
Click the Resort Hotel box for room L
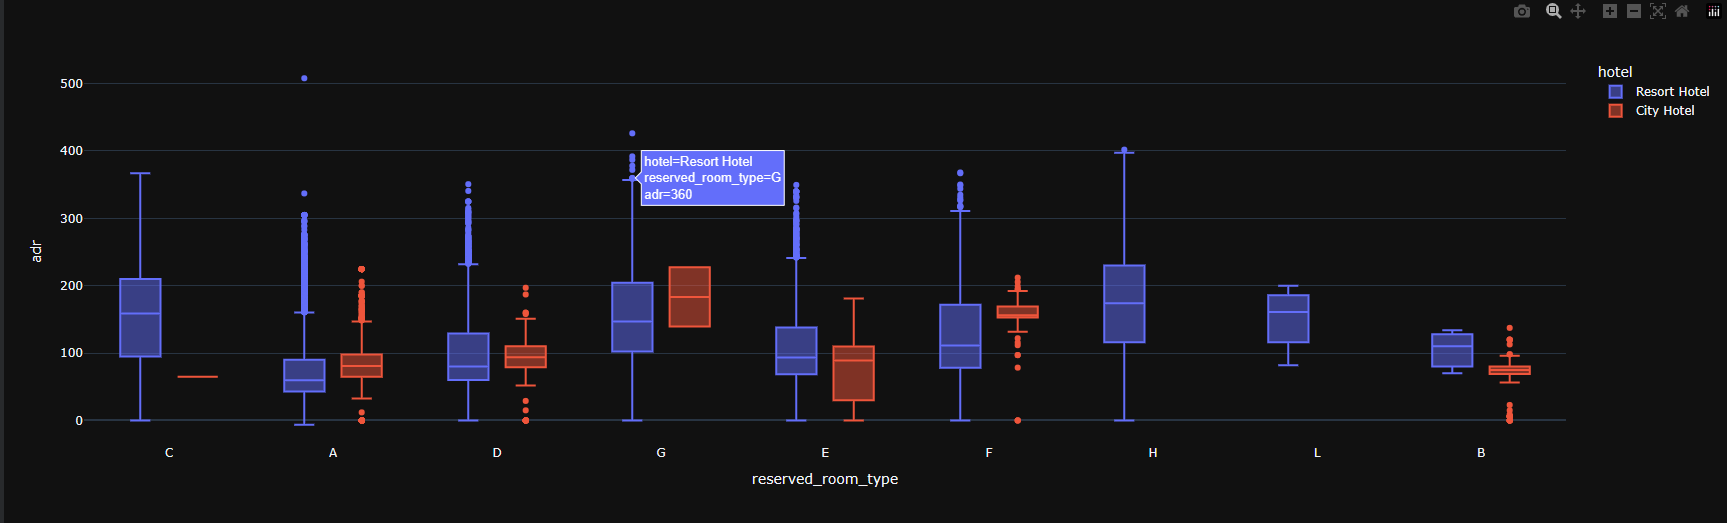[x=1288, y=318]
